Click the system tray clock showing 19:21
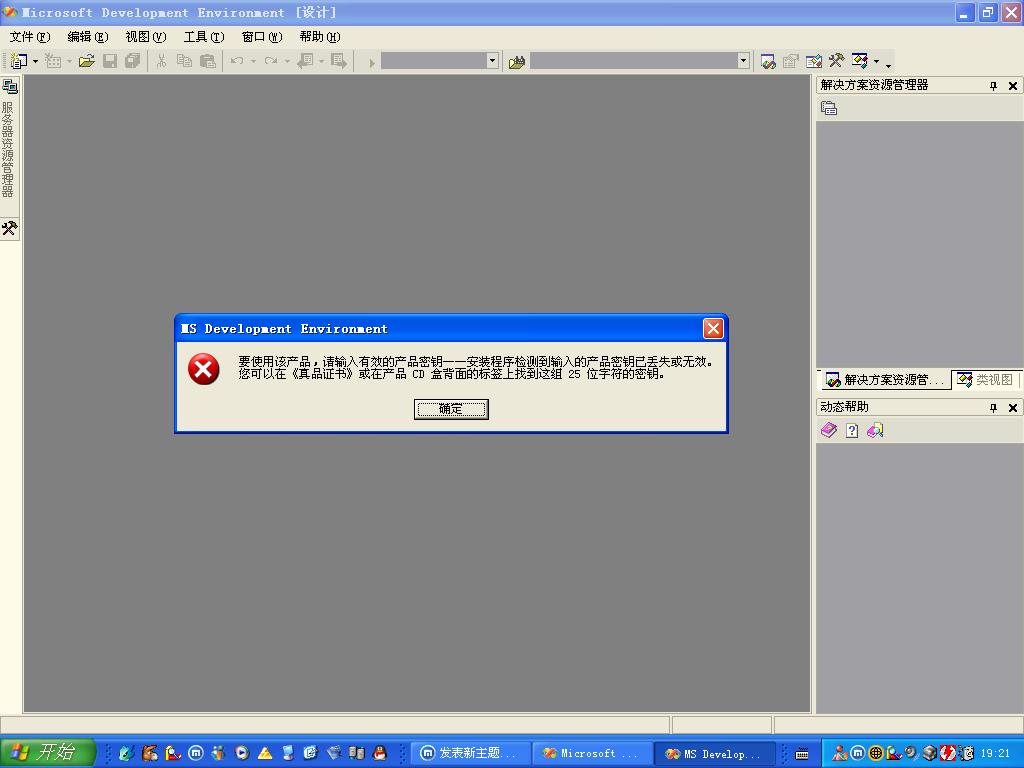The height and width of the screenshot is (768, 1024). (x=995, y=753)
